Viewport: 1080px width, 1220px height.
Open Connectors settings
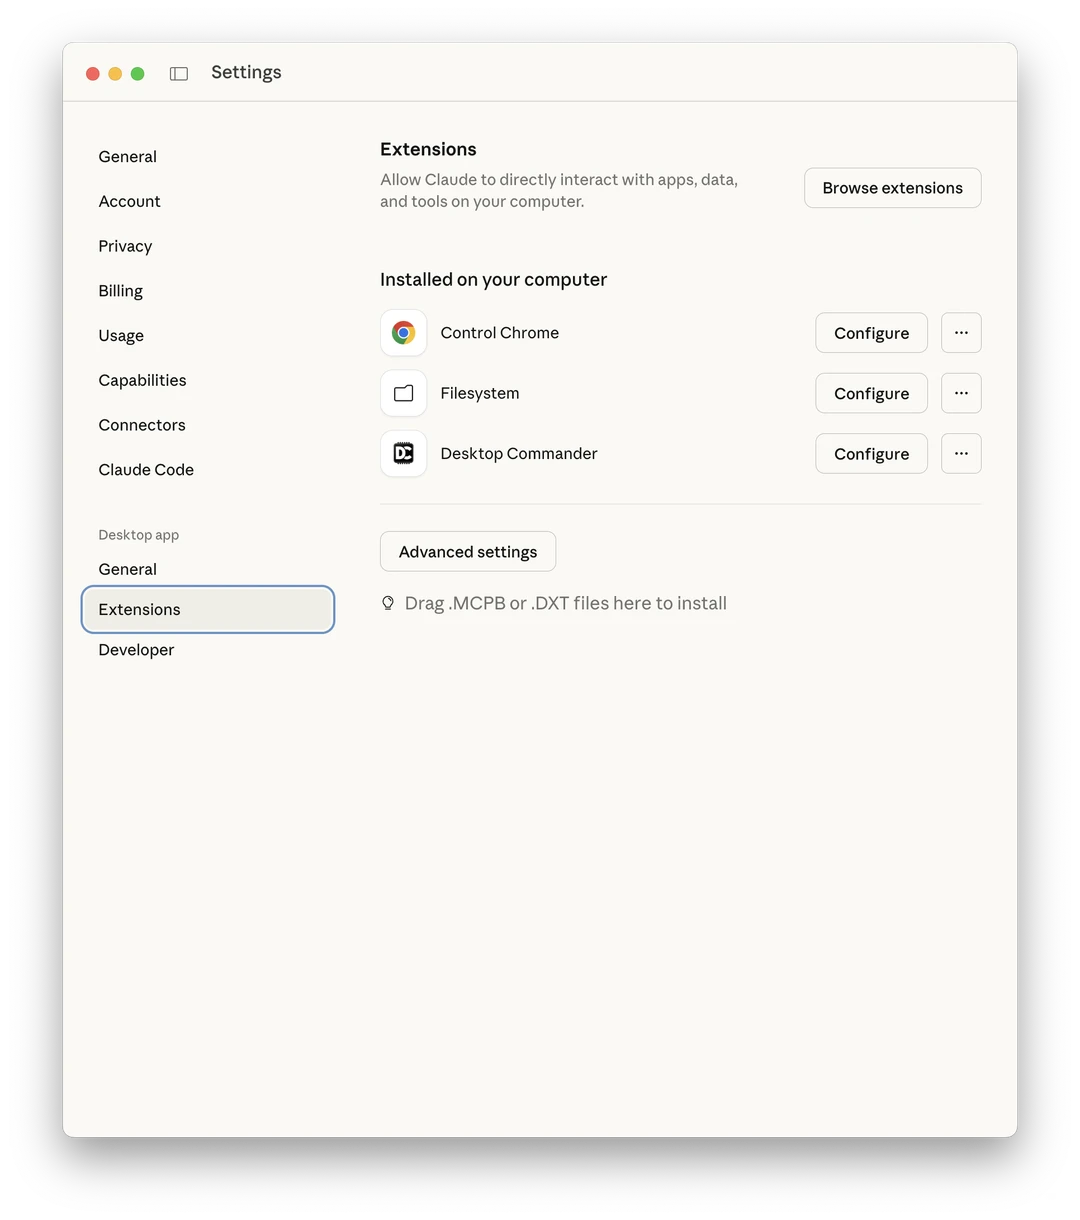point(142,425)
